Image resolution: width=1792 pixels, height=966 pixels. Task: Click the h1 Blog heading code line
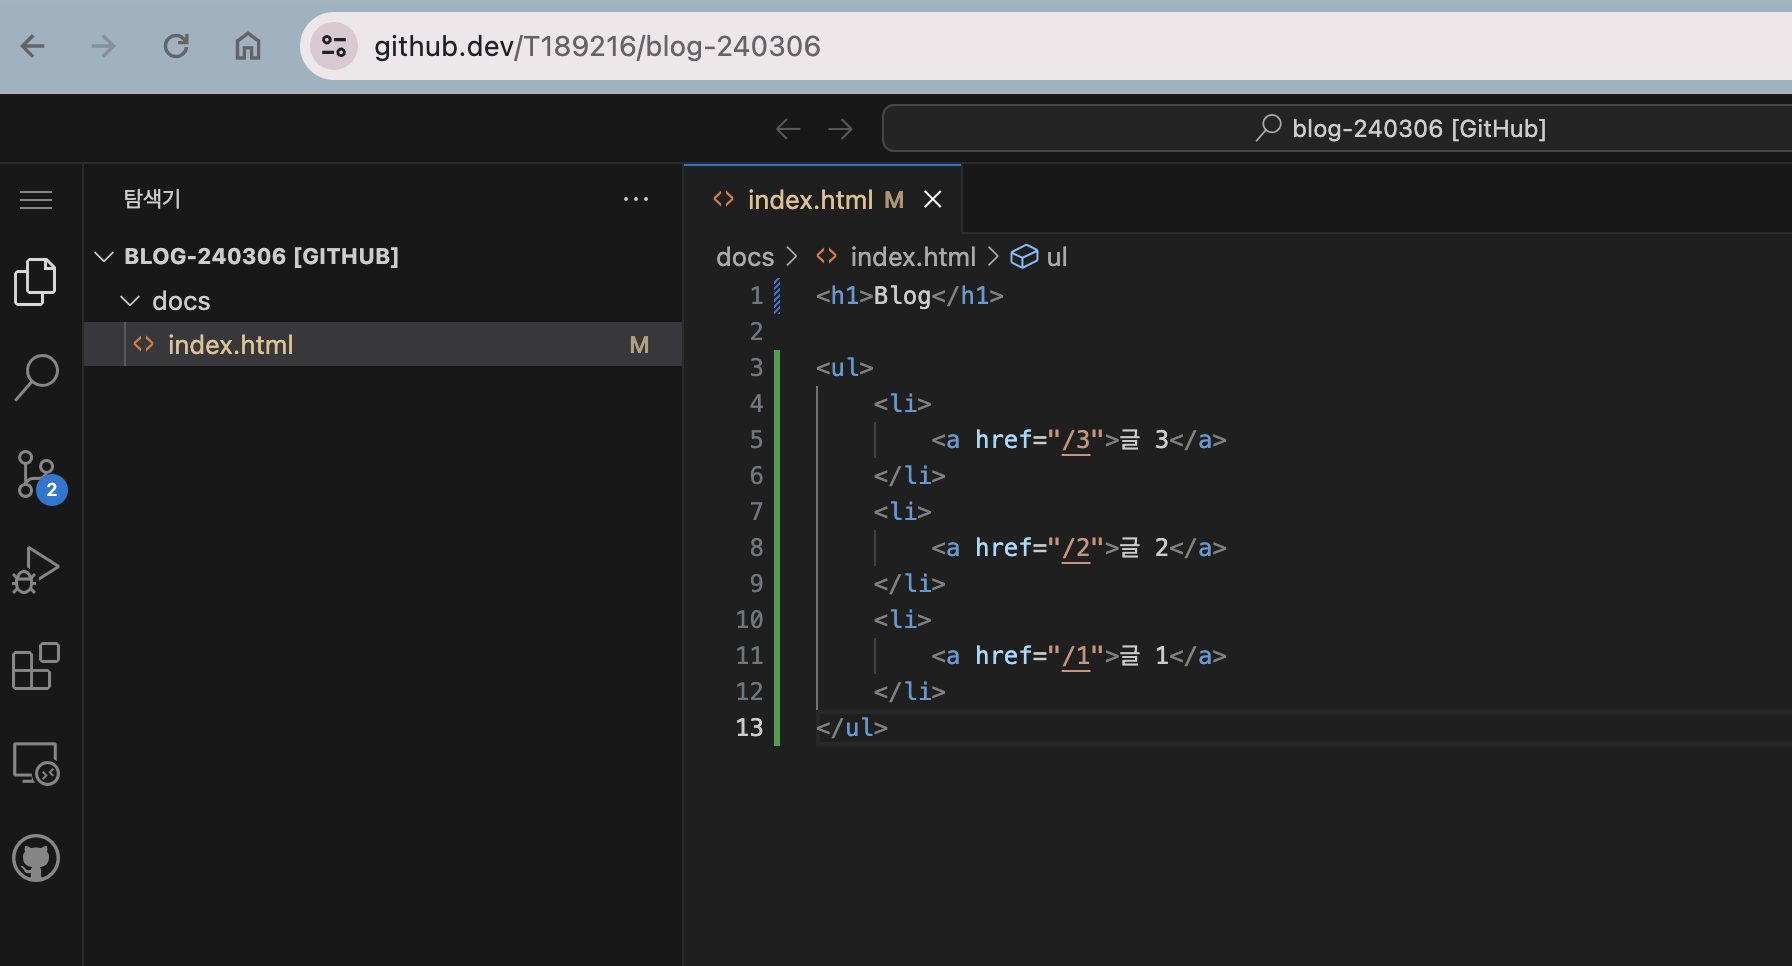pyautogui.click(x=909, y=295)
